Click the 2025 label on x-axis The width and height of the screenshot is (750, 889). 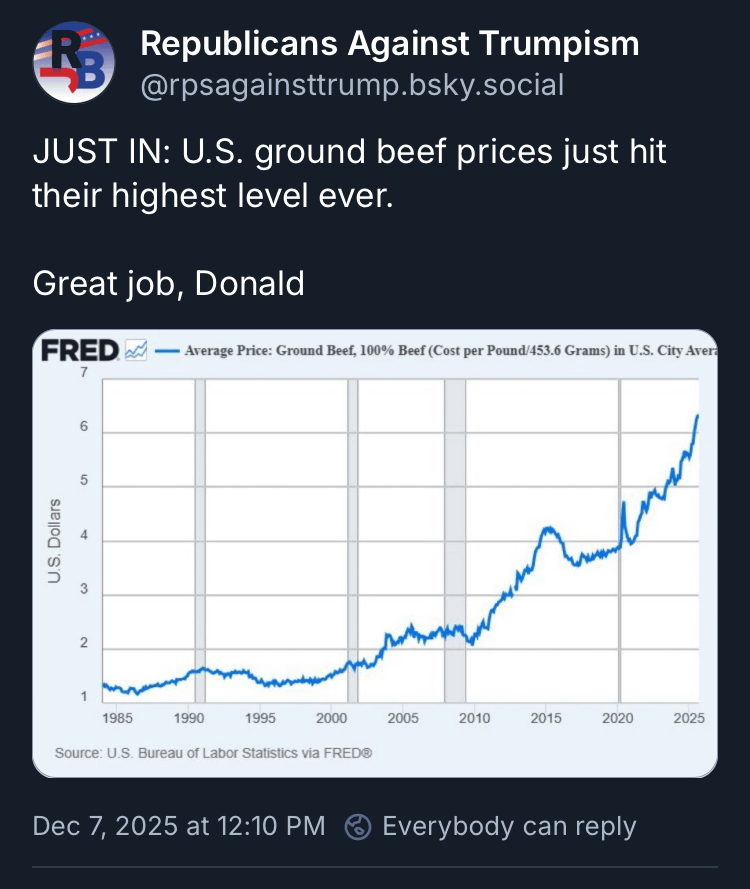687,718
